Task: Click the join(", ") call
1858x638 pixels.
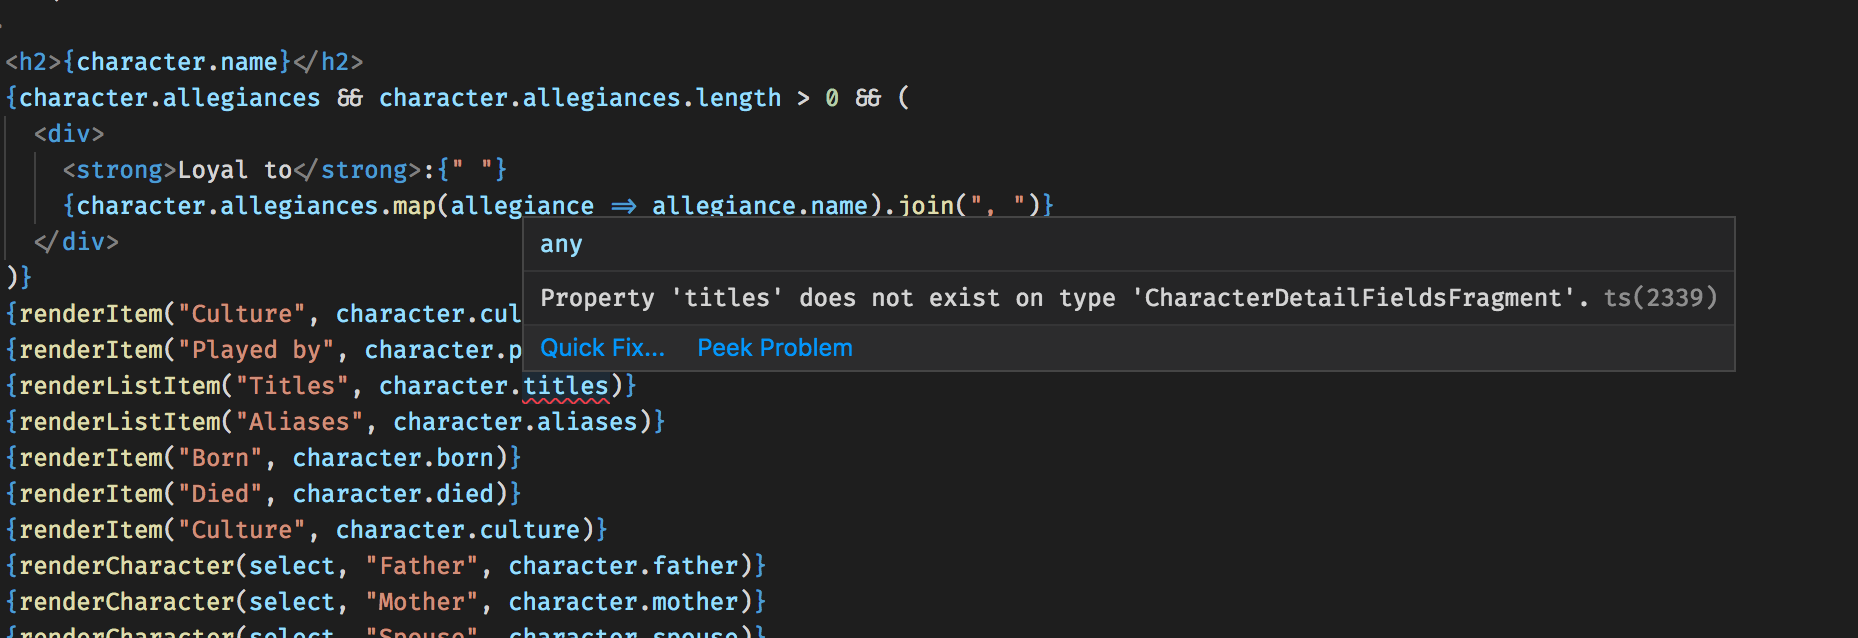Action: (x=969, y=206)
